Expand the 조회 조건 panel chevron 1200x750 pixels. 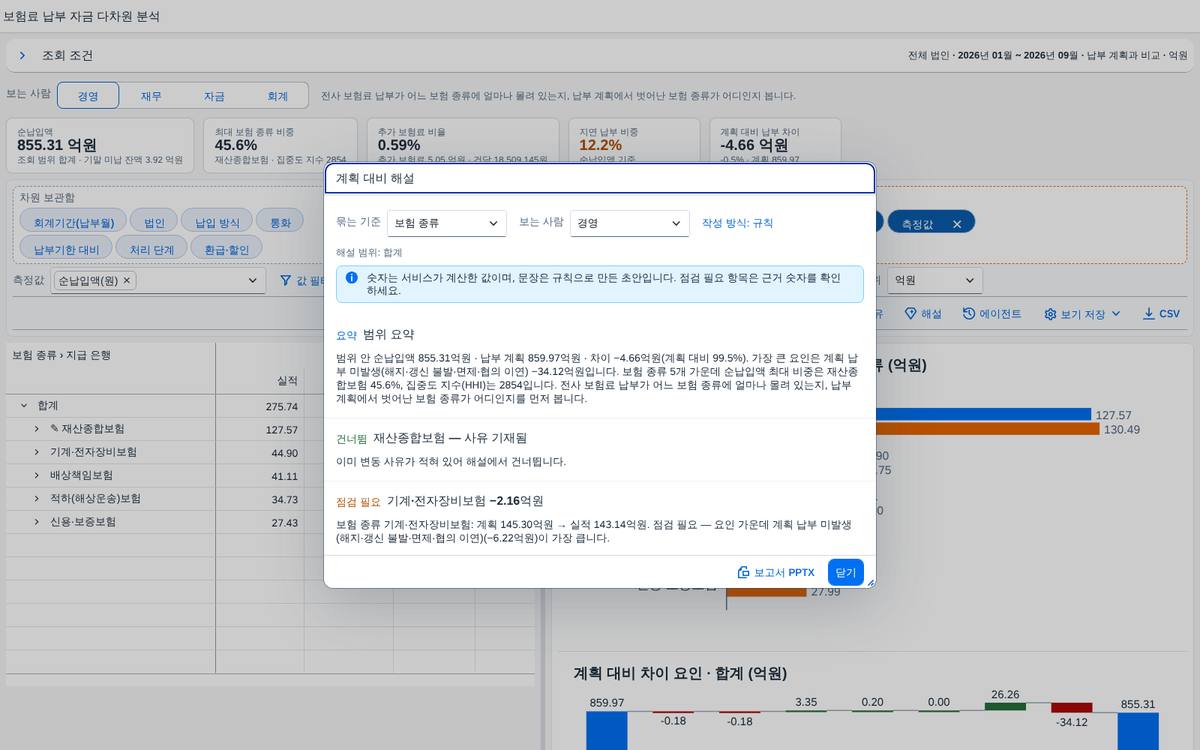pyautogui.click(x=22, y=56)
